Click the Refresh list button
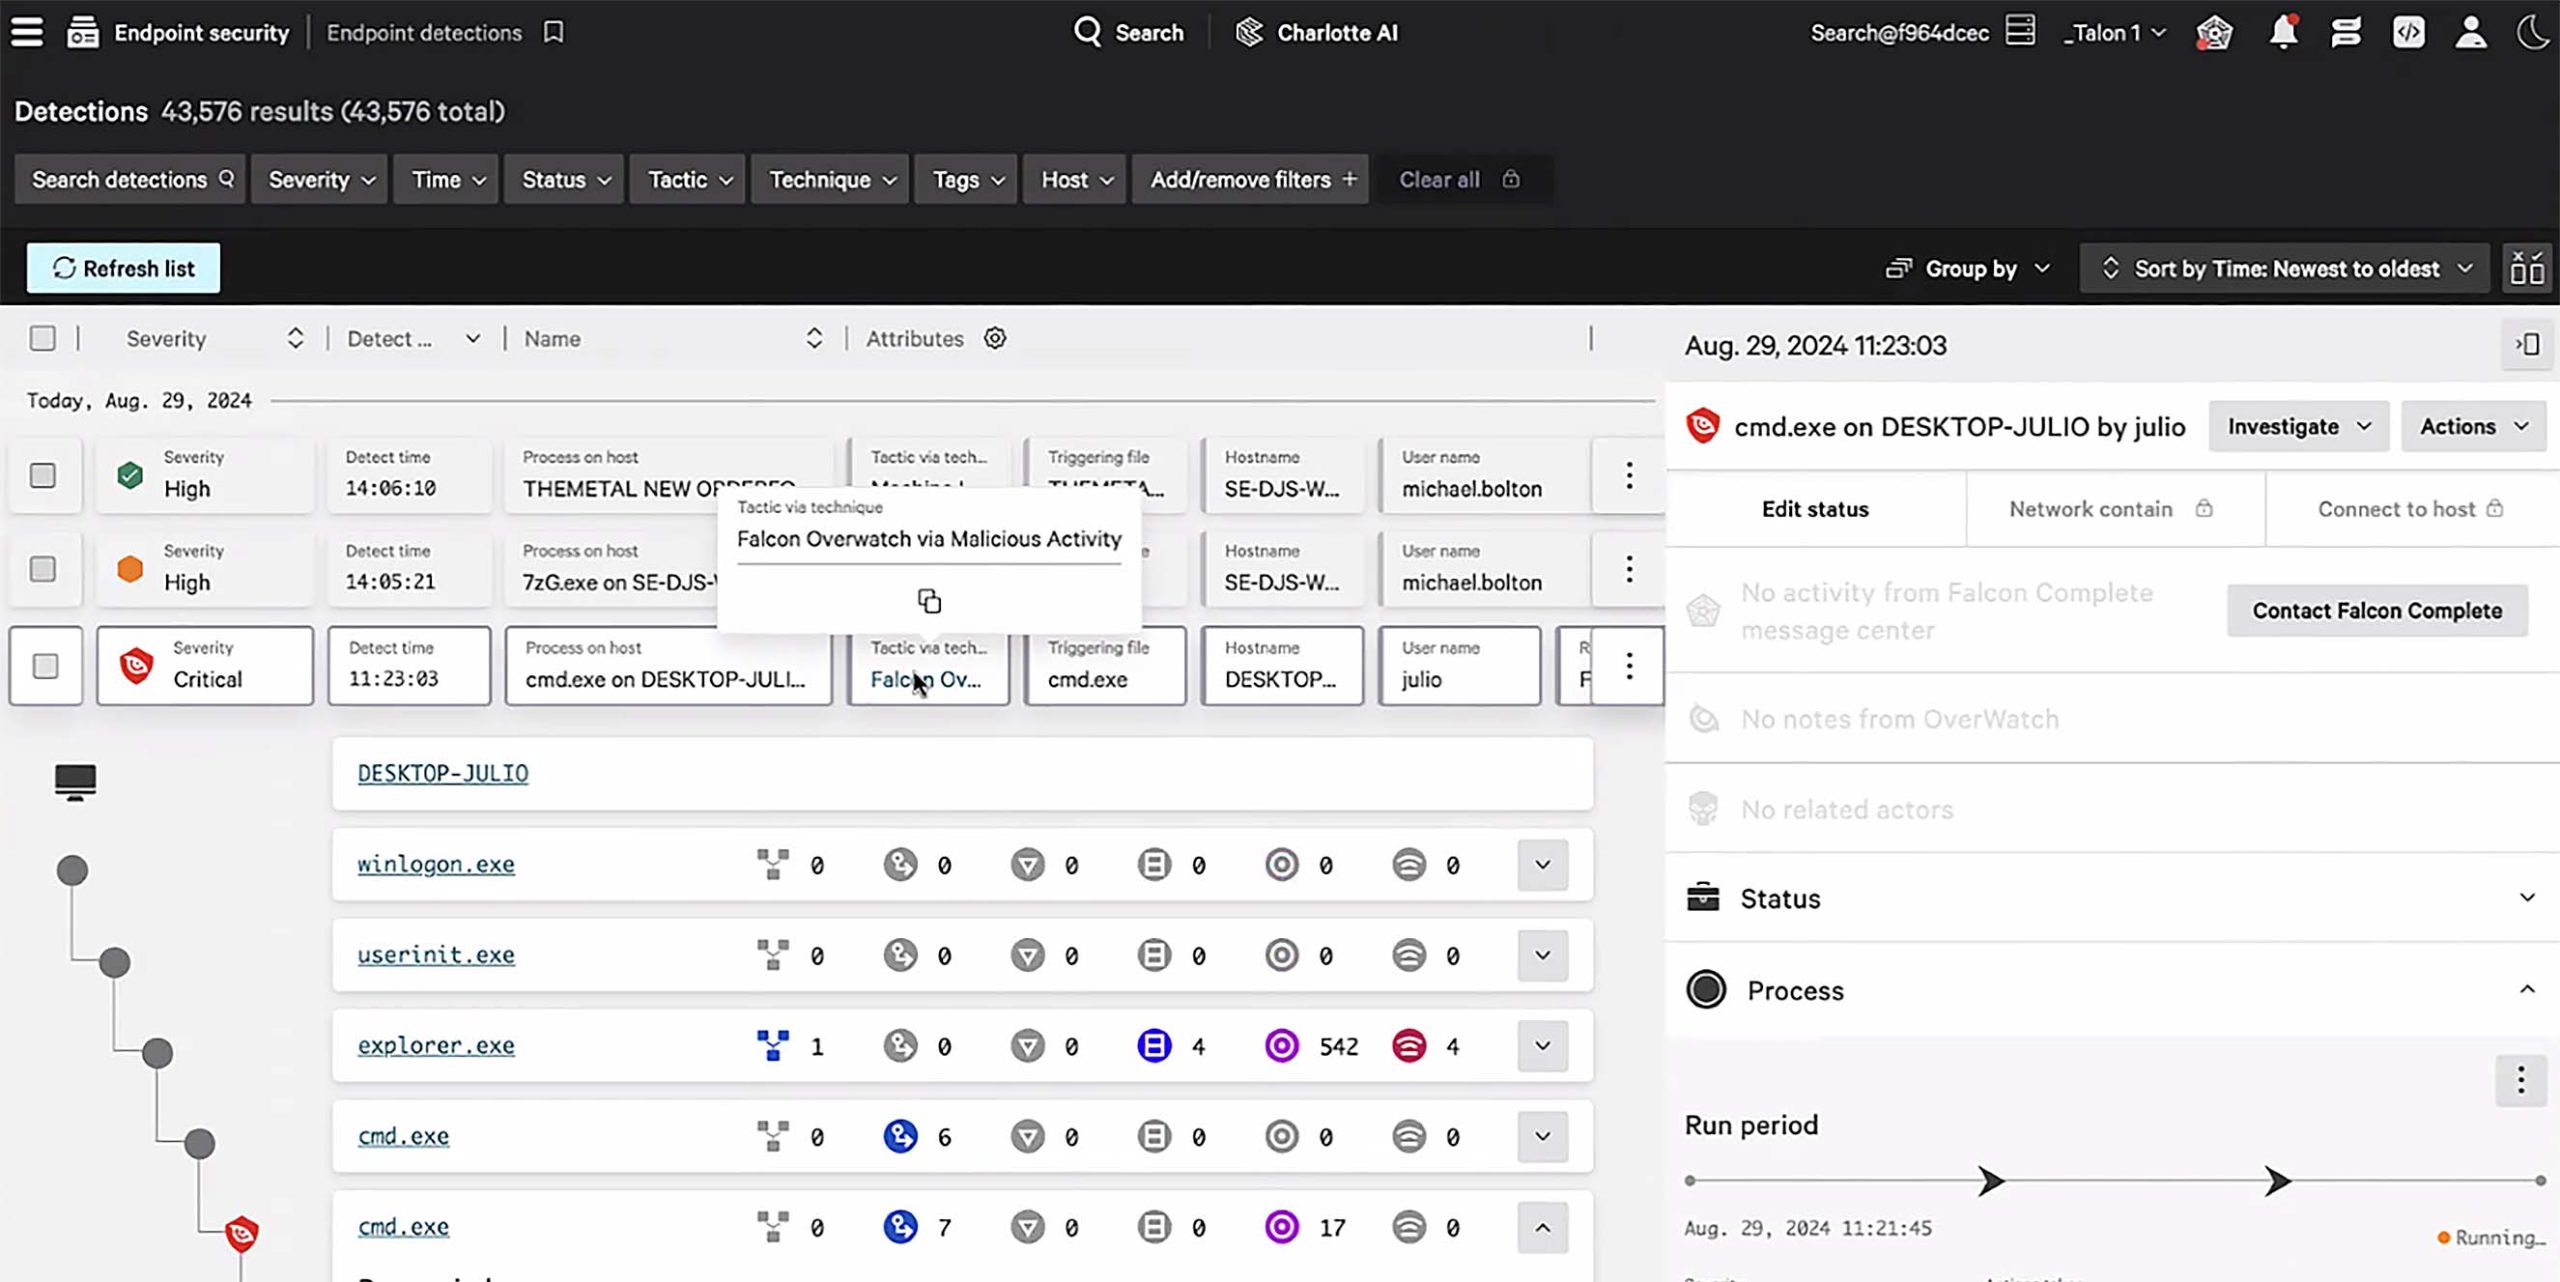Screen dimensions: 2560x1282 pyautogui.click(x=123, y=268)
